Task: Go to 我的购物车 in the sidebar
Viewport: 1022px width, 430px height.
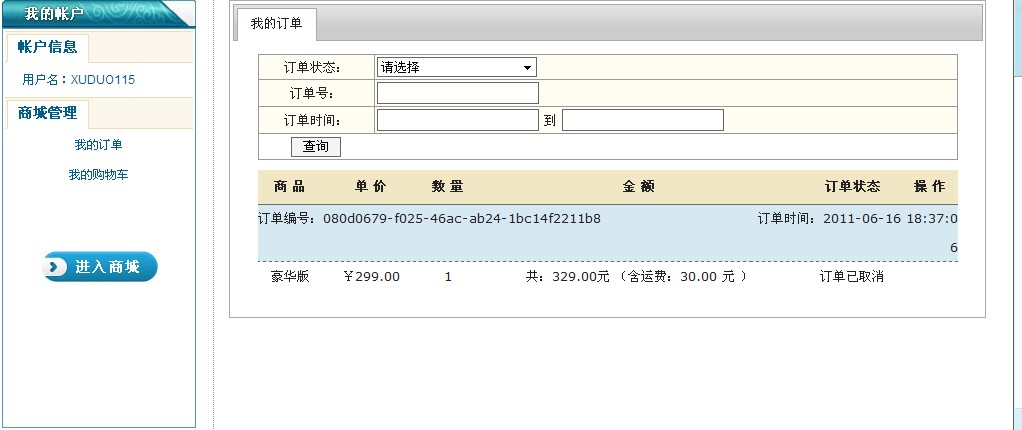Action: coord(98,175)
